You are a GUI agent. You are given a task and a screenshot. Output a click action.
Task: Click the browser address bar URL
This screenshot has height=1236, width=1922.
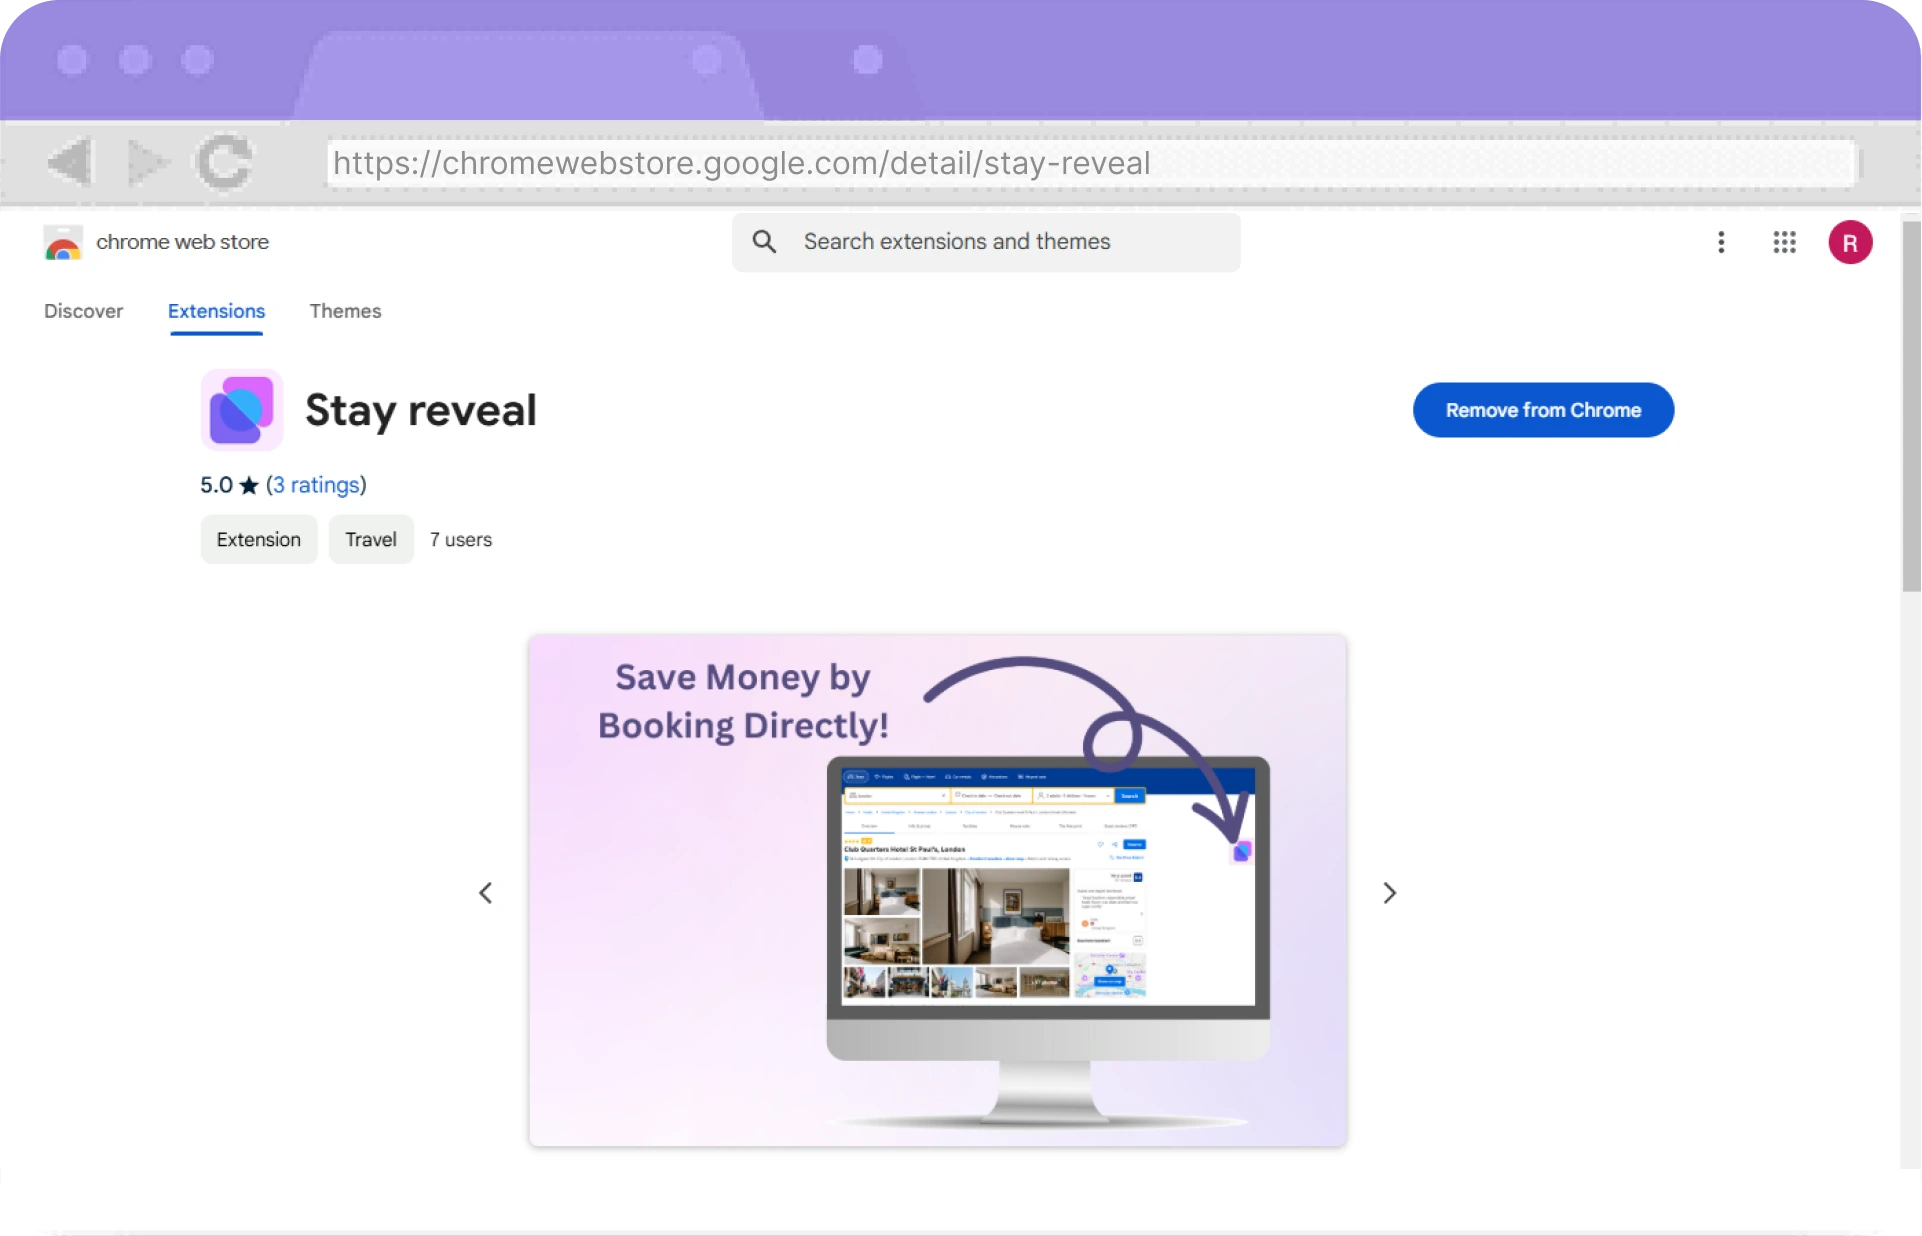(1092, 163)
